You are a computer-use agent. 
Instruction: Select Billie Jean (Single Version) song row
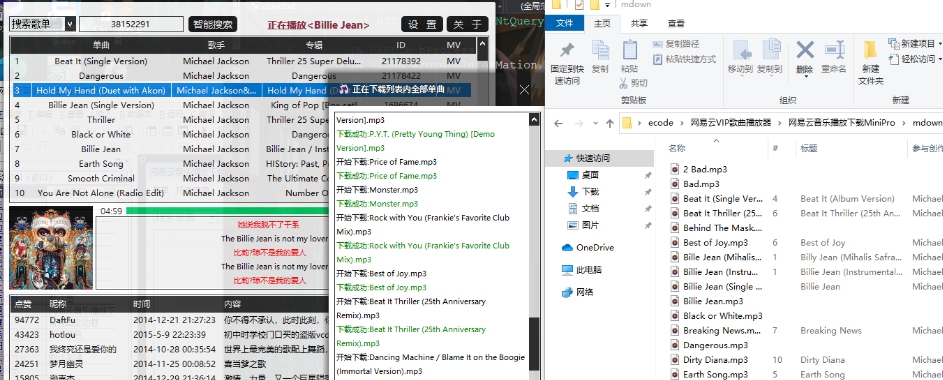coord(243,105)
